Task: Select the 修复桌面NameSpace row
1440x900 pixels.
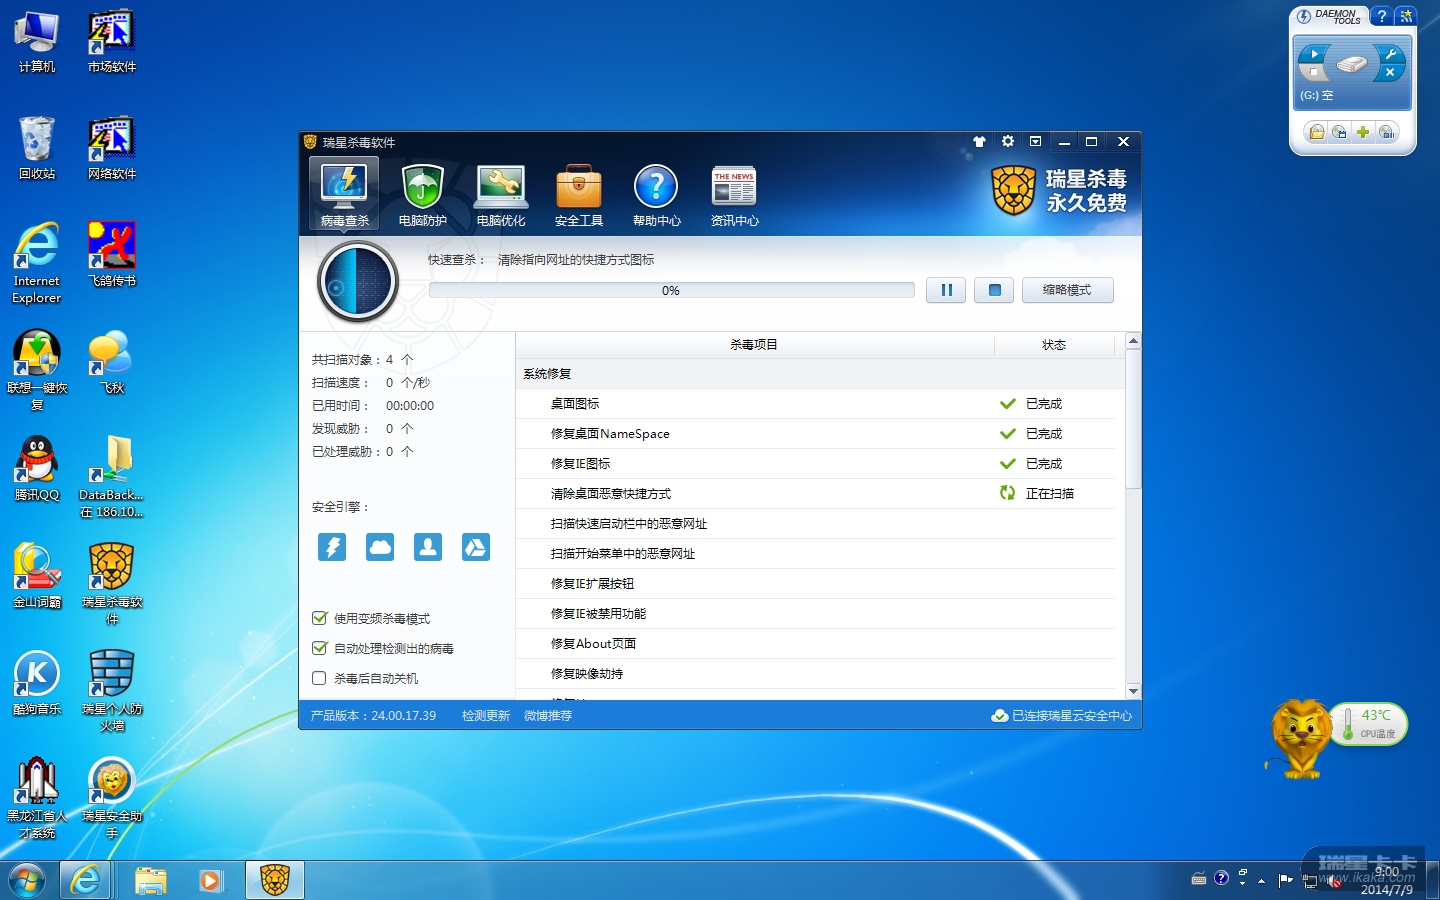Action: (815, 434)
